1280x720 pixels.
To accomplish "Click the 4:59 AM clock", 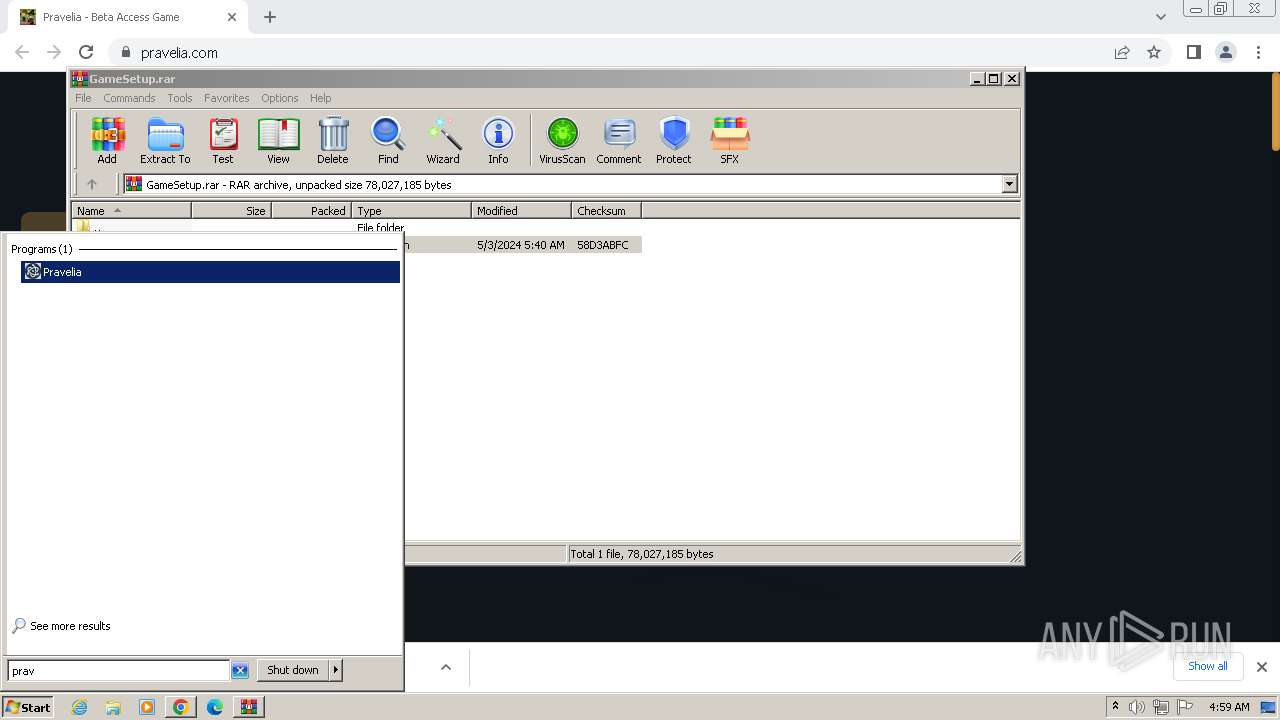I will 1229,707.
